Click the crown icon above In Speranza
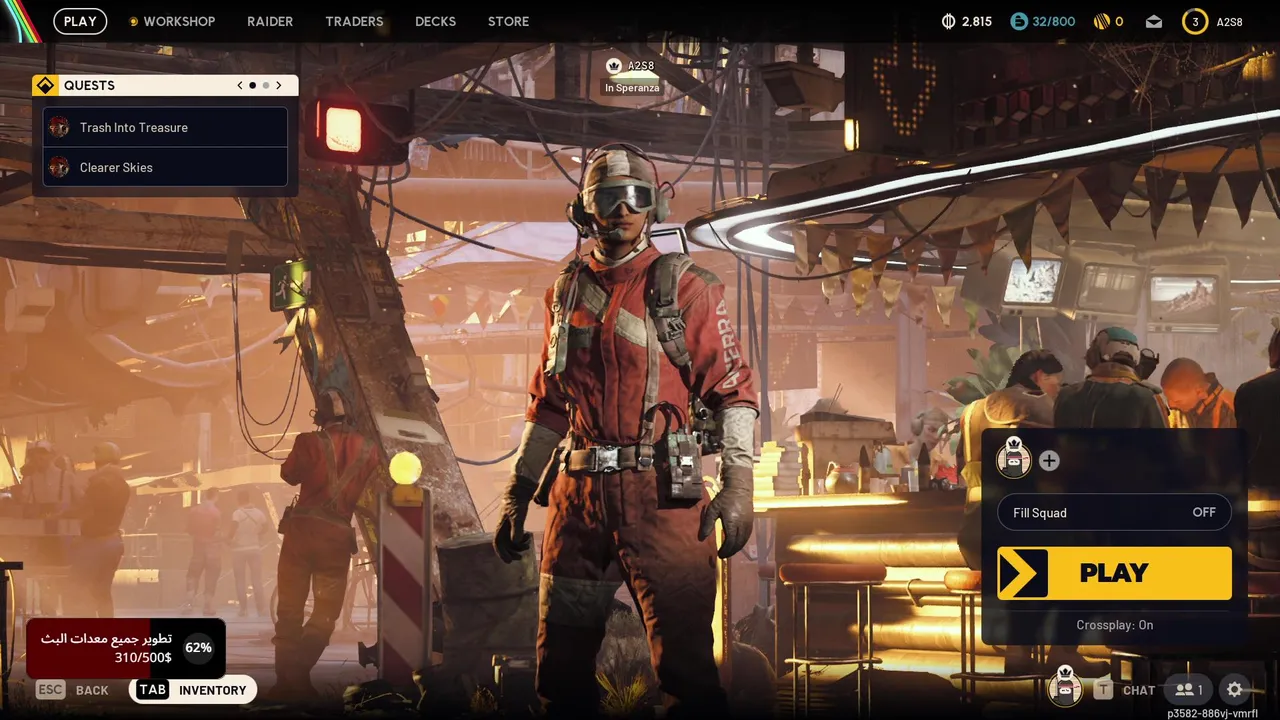This screenshot has height=720, width=1280. (x=614, y=66)
